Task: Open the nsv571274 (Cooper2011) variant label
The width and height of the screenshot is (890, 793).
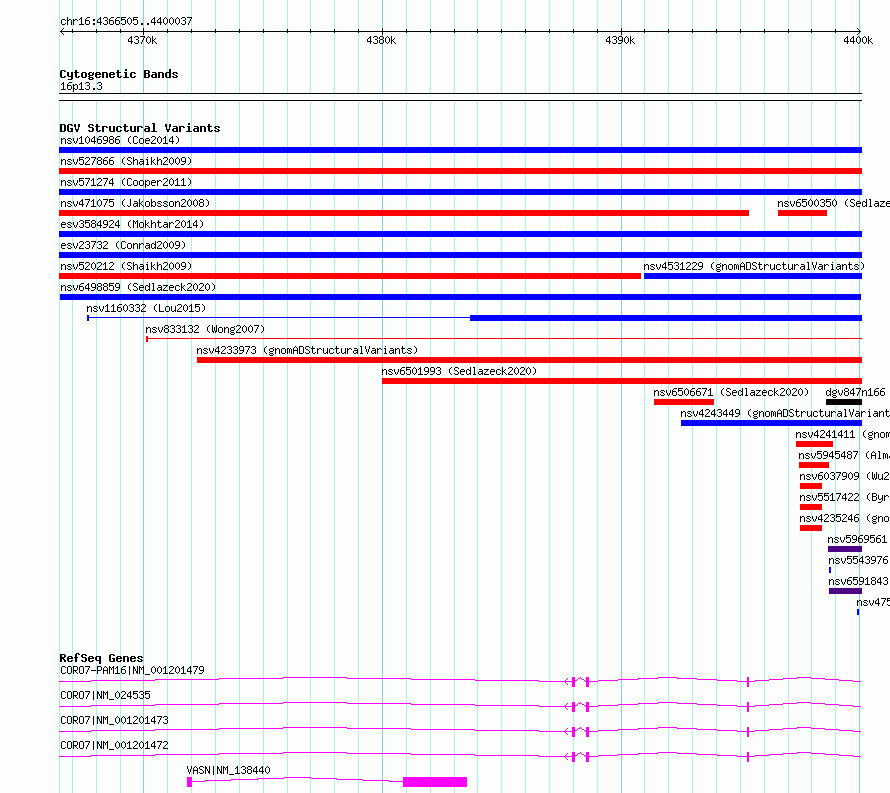Action: coord(126,182)
